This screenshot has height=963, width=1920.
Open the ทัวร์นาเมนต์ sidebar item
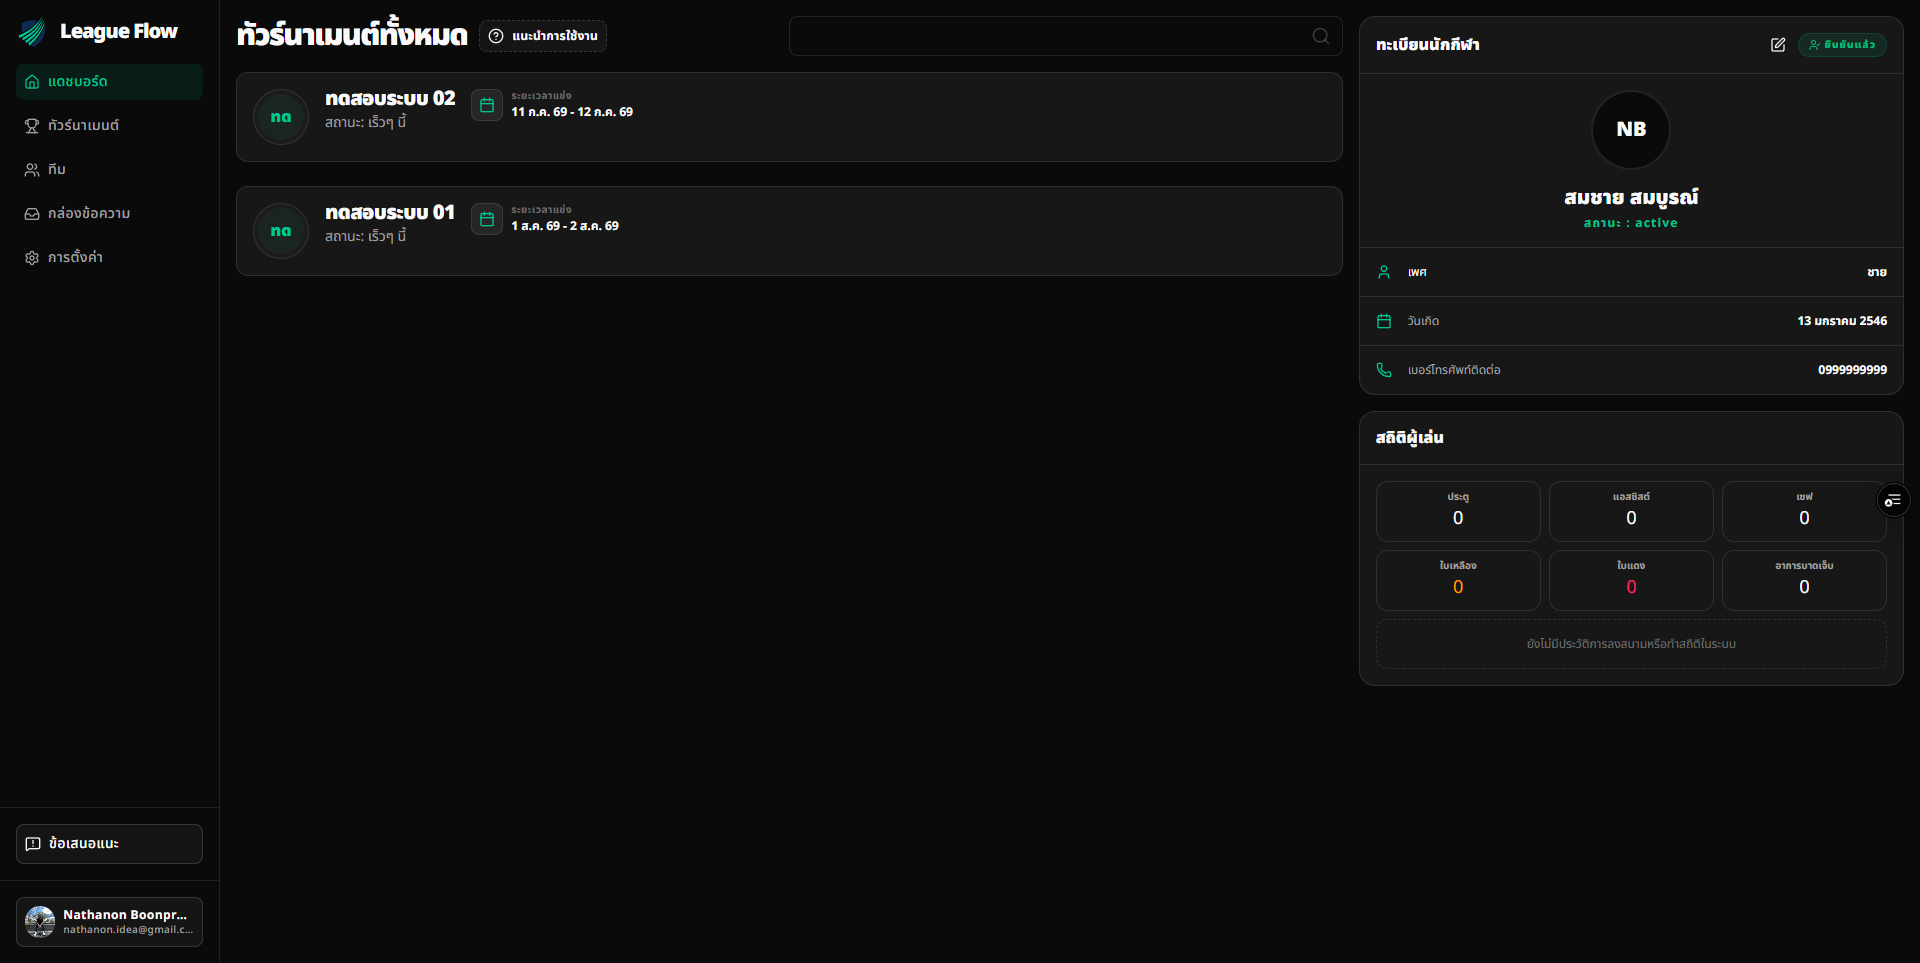click(x=109, y=126)
